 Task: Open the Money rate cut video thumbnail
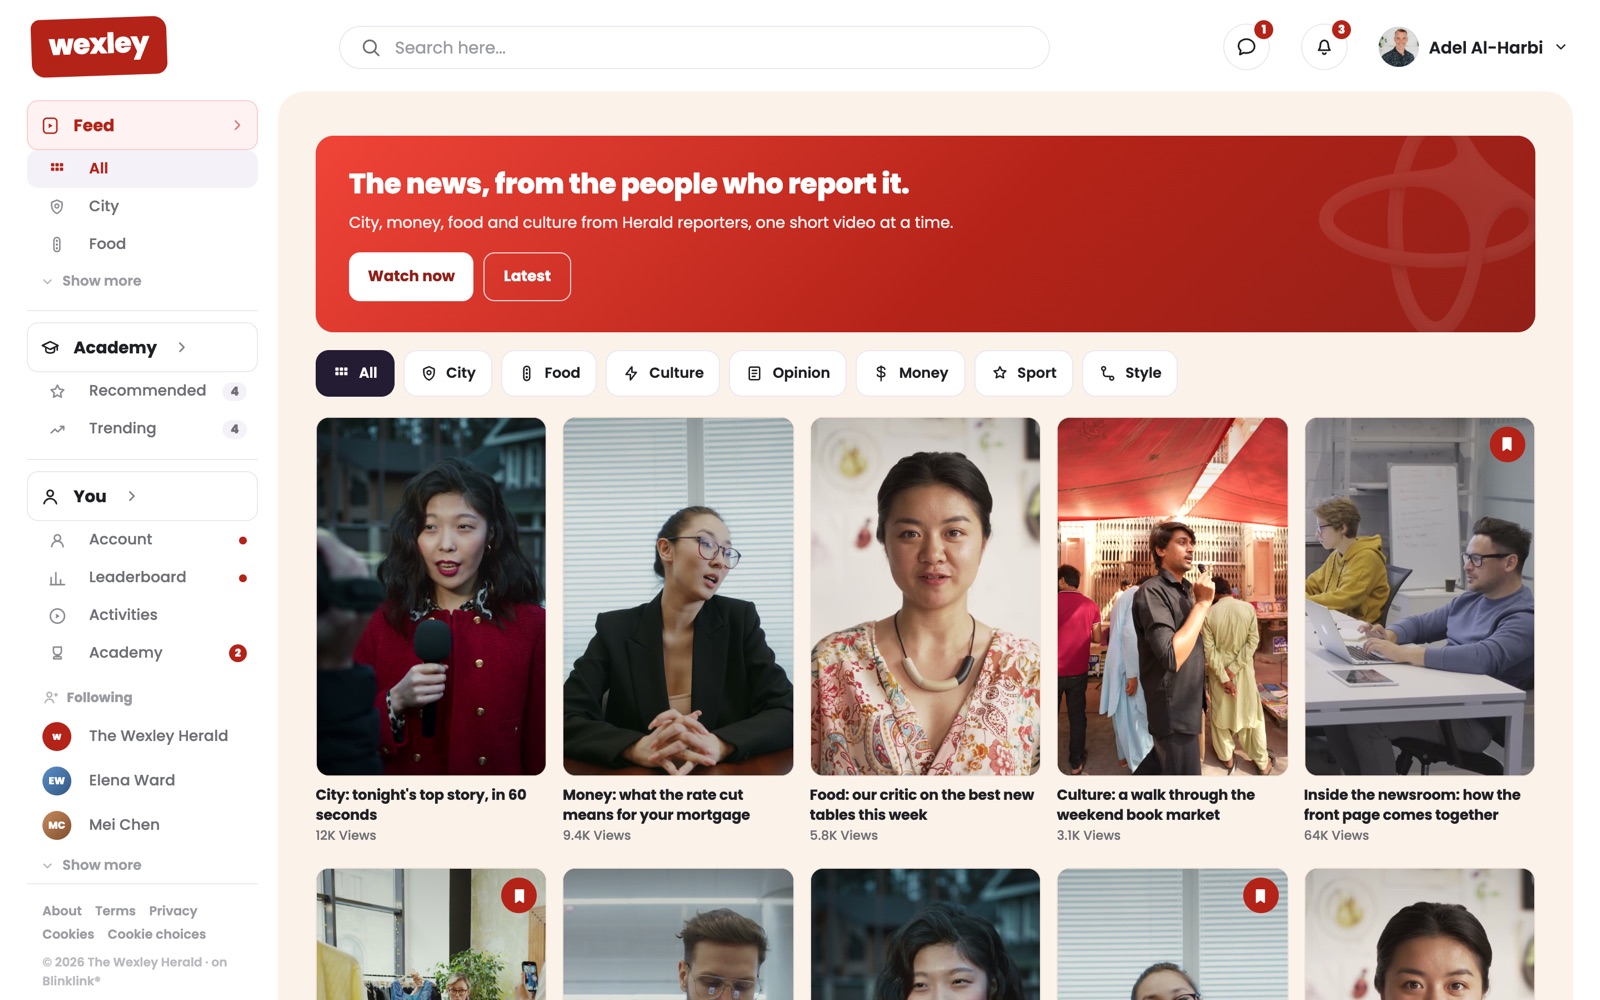678,596
